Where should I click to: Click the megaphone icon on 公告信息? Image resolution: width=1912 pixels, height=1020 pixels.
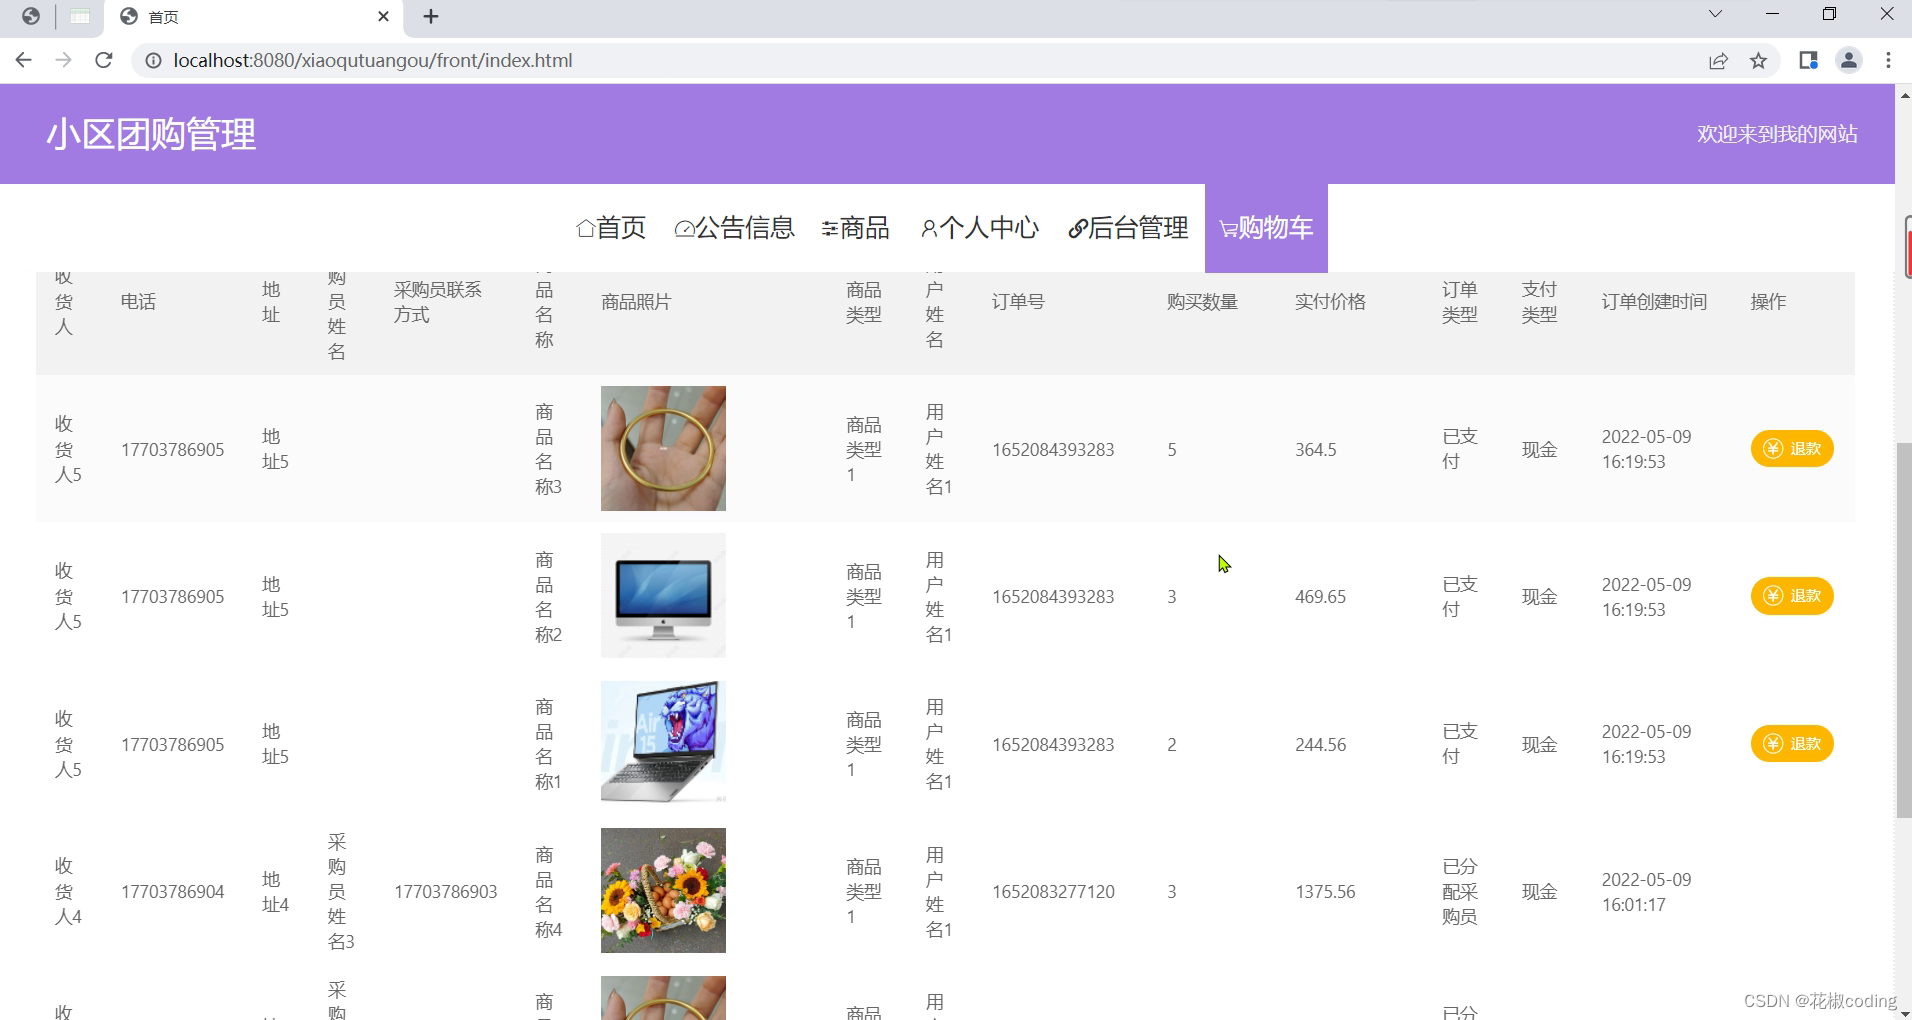tap(684, 228)
